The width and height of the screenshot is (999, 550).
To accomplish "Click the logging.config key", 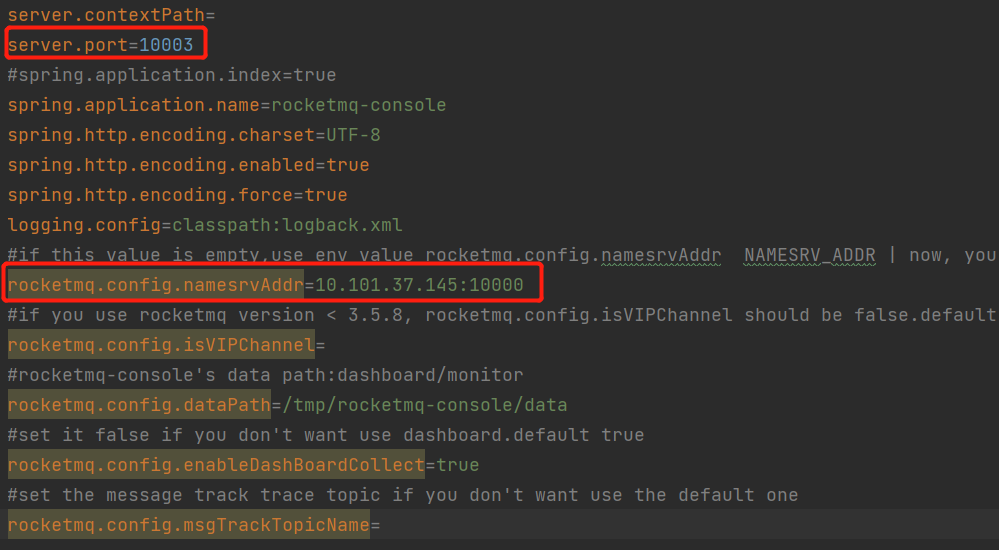I will tap(84, 224).
